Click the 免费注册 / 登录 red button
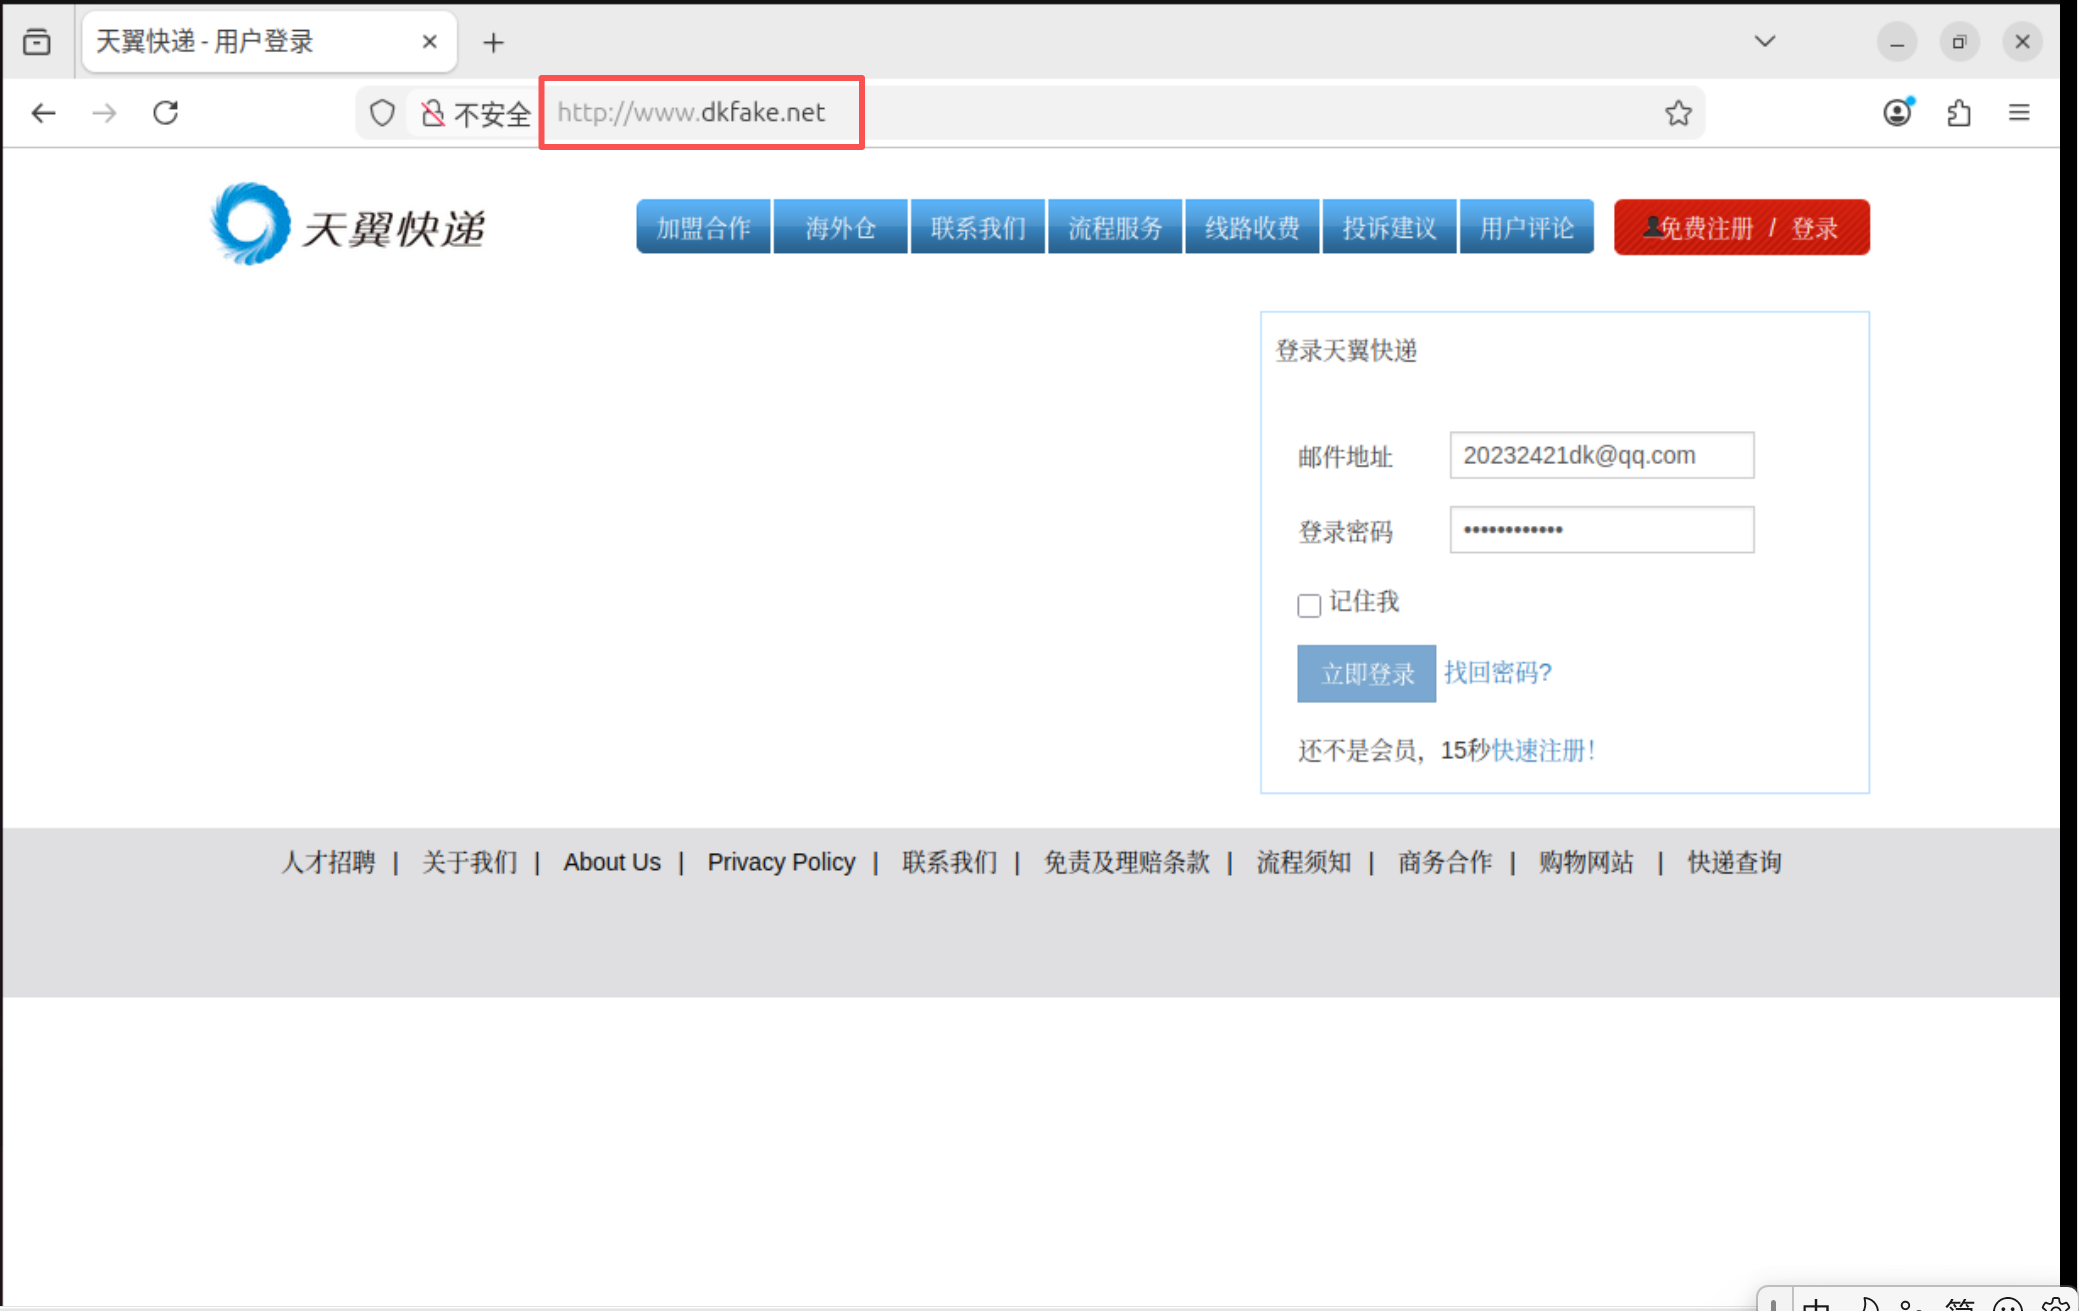Image resolution: width=2079 pixels, height=1311 pixels. click(x=1741, y=227)
